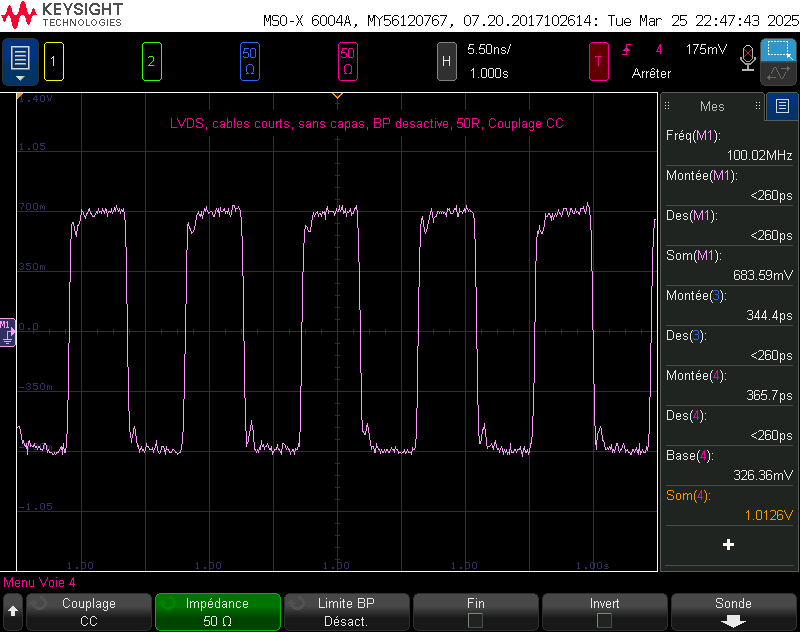This screenshot has width=800, height=632.
Task: Open the Trigger T settings
Action: click(x=598, y=62)
